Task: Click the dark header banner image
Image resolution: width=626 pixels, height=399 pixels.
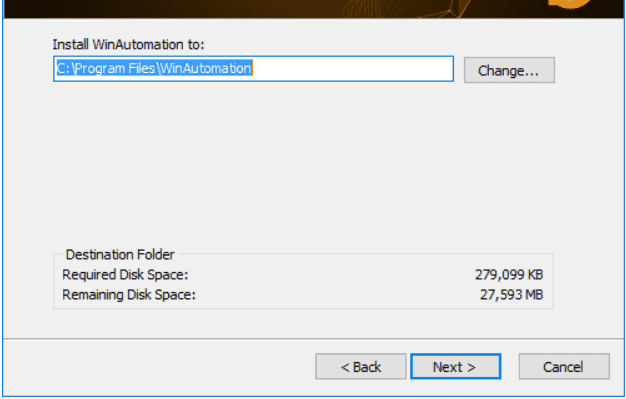Action: (x=314, y=9)
